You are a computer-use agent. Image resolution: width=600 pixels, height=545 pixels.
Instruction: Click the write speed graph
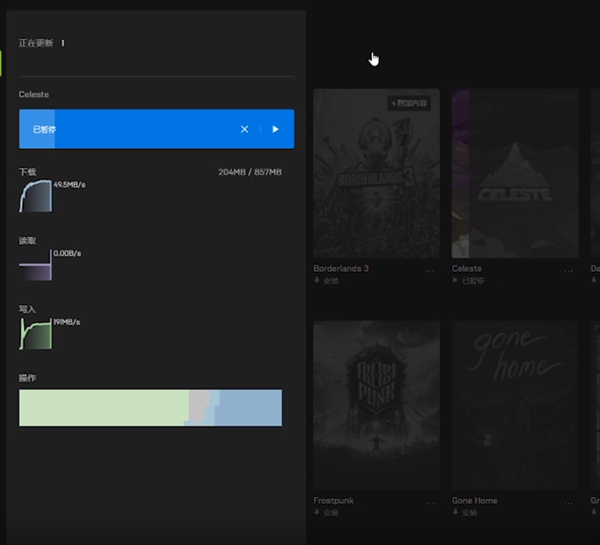(x=35, y=334)
